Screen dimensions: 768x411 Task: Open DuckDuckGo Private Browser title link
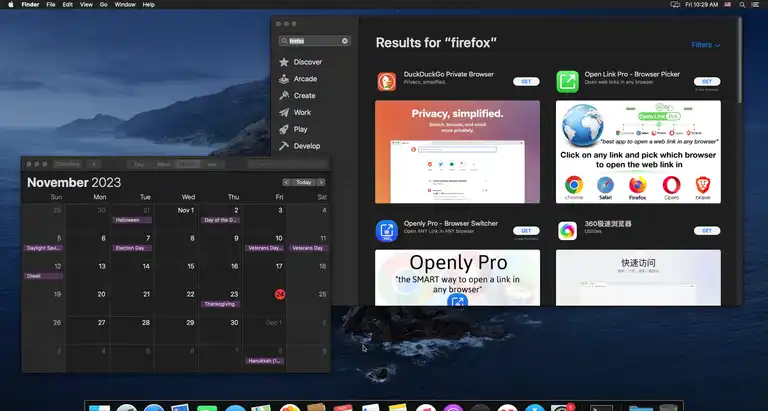[449, 74]
